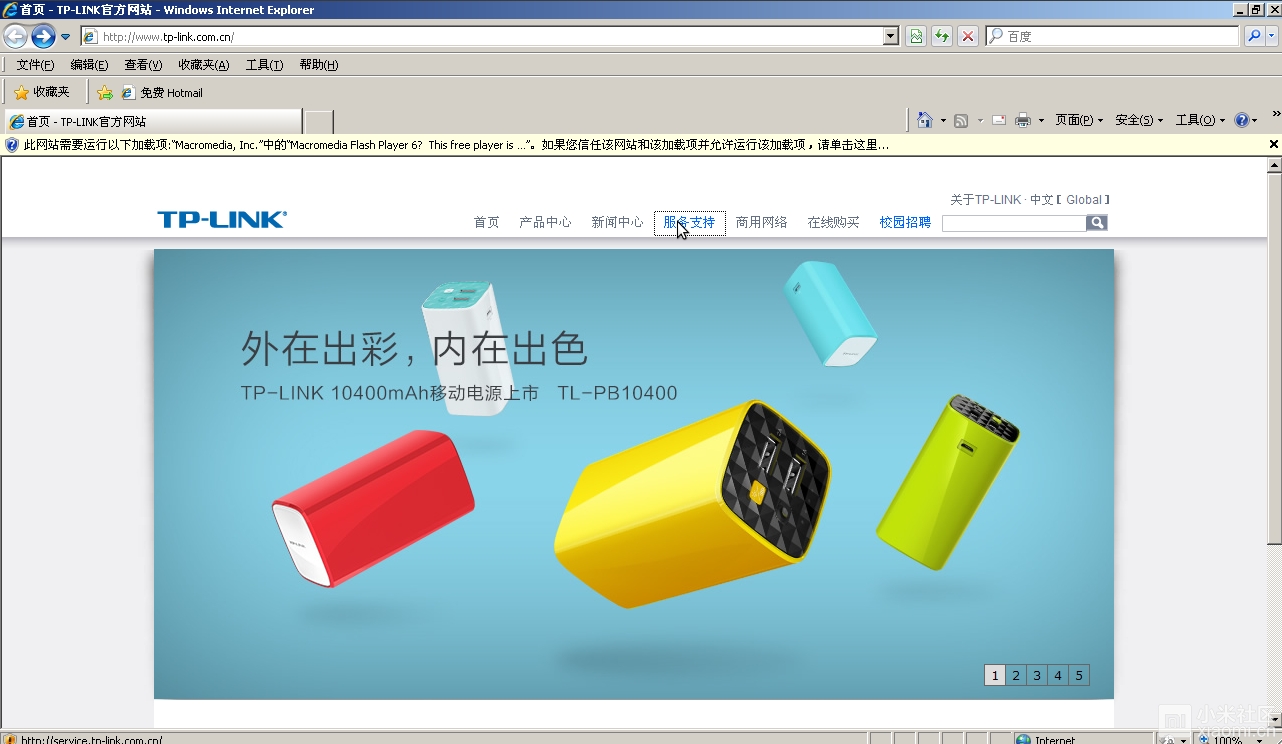
Task: Go to 首页 in site navigation
Action: coord(486,222)
